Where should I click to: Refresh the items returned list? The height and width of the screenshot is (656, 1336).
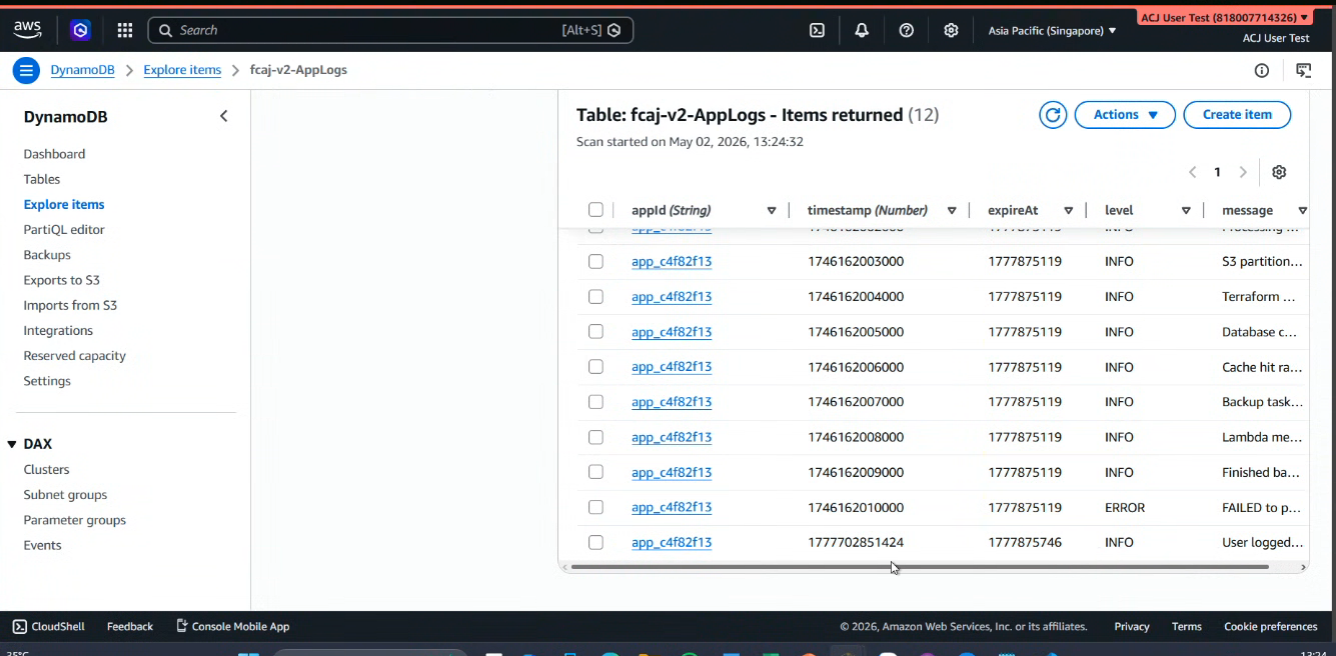click(1052, 115)
